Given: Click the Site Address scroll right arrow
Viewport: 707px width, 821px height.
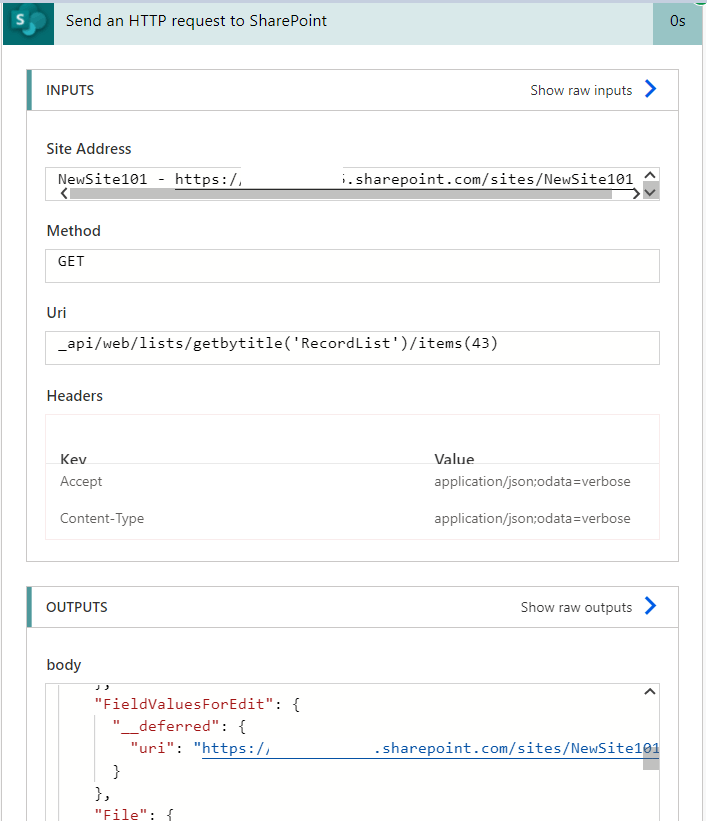Looking at the screenshot, I should pyautogui.click(x=636, y=194).
